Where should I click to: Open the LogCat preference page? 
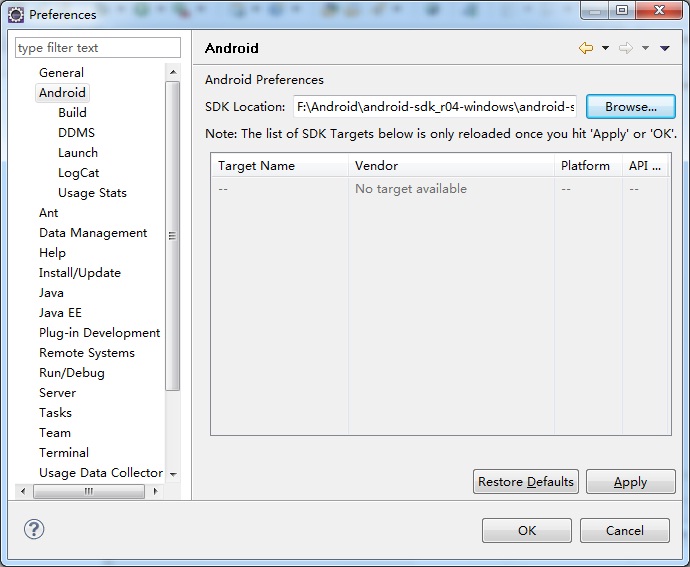click(78, 173)
